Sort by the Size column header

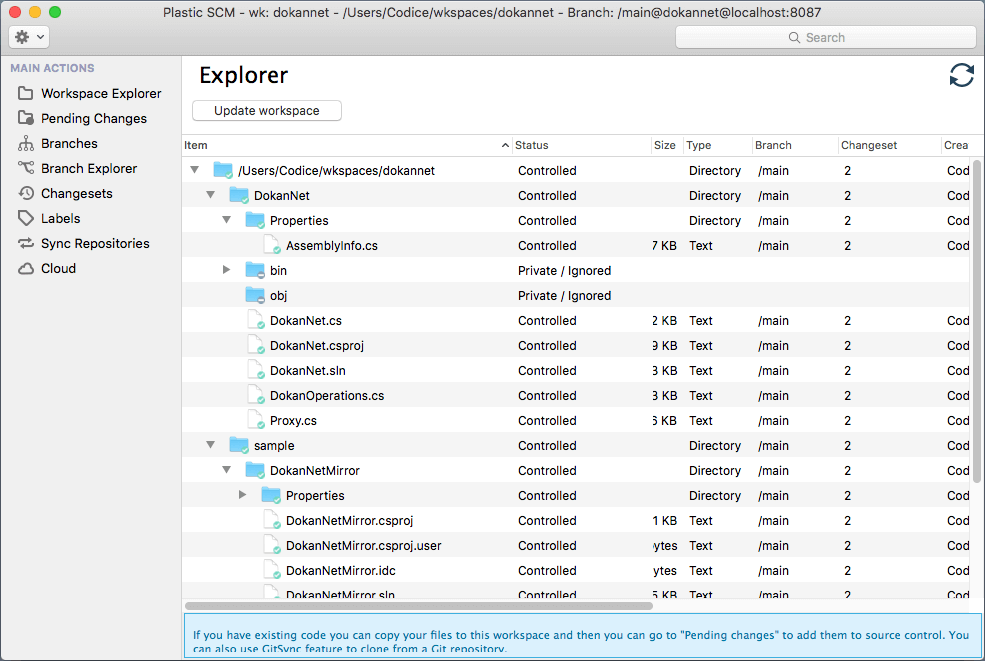pyautogui.click(x=666, y=145)
